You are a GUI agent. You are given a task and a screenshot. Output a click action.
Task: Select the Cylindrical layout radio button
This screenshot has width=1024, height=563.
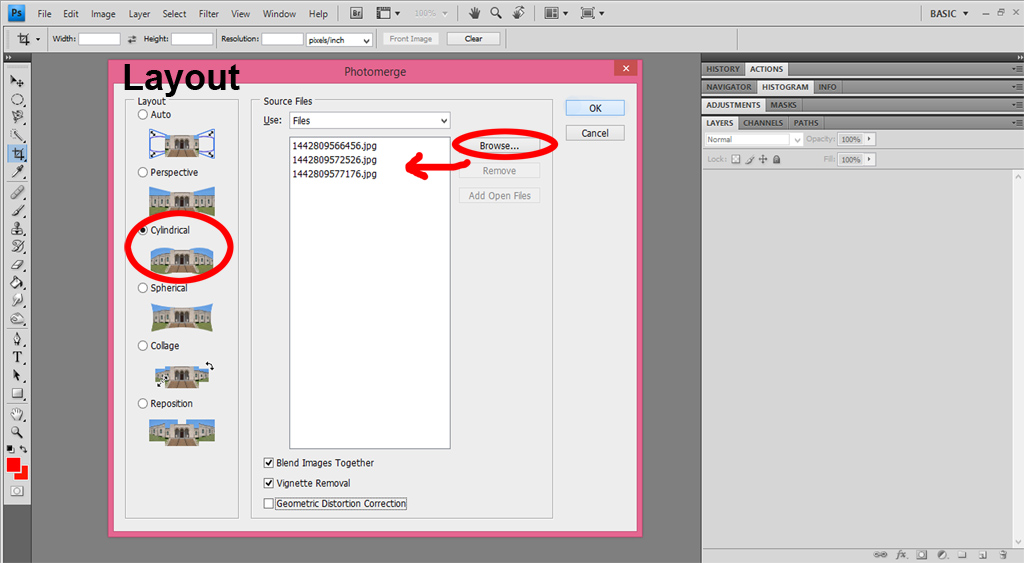pos(142,231)
